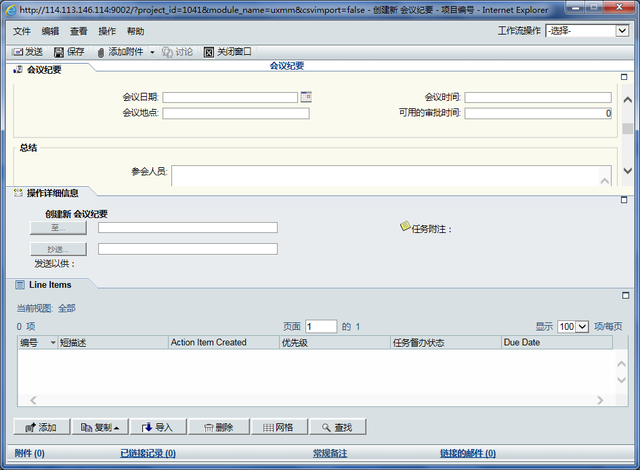This screenshot has height=470, width=640.
Task: Select the 操作详细信息 section tab
Action: (x=52, y=193)
